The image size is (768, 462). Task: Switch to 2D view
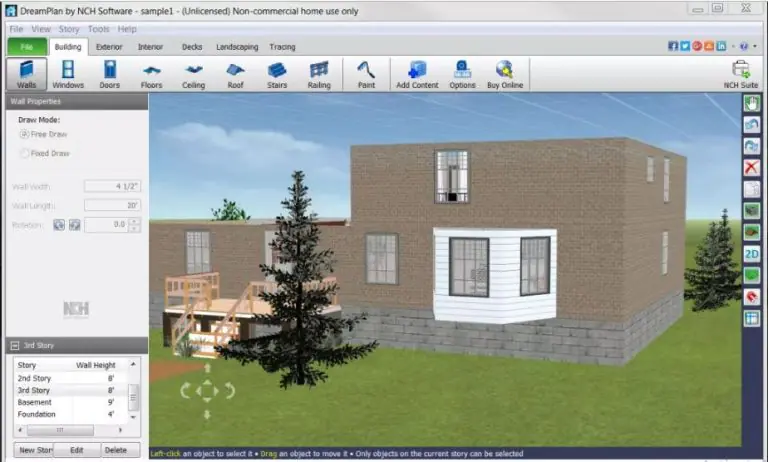[751, 254]
